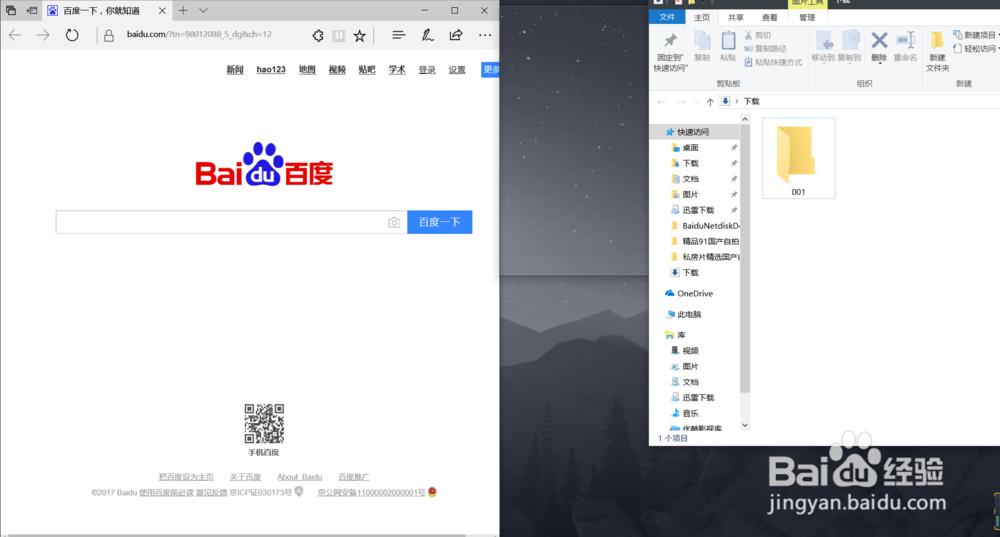Open the 地图 link on Baidu
The image size is (1000, 537).
(x=307, y=70)
